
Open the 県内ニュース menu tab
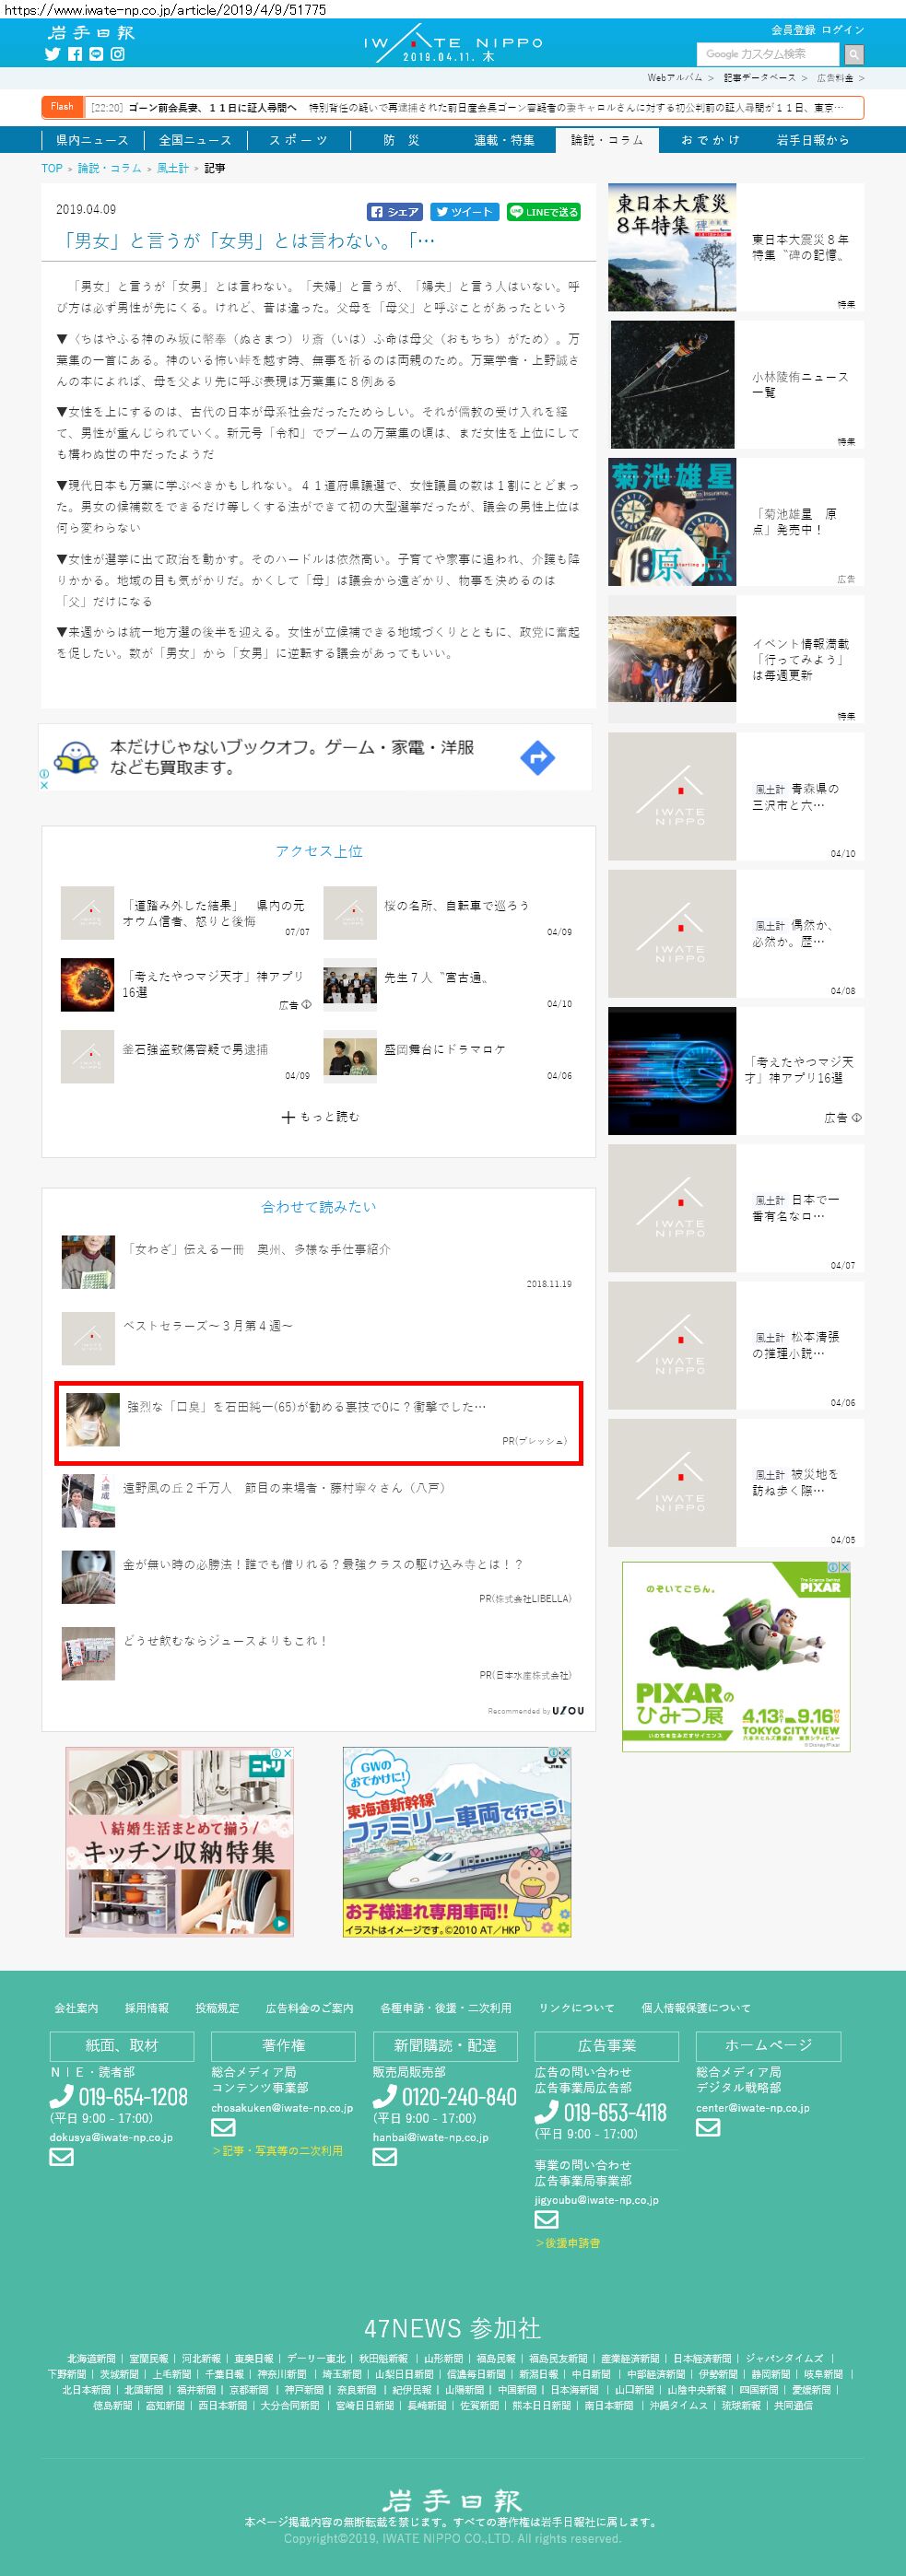click(92, 140)
